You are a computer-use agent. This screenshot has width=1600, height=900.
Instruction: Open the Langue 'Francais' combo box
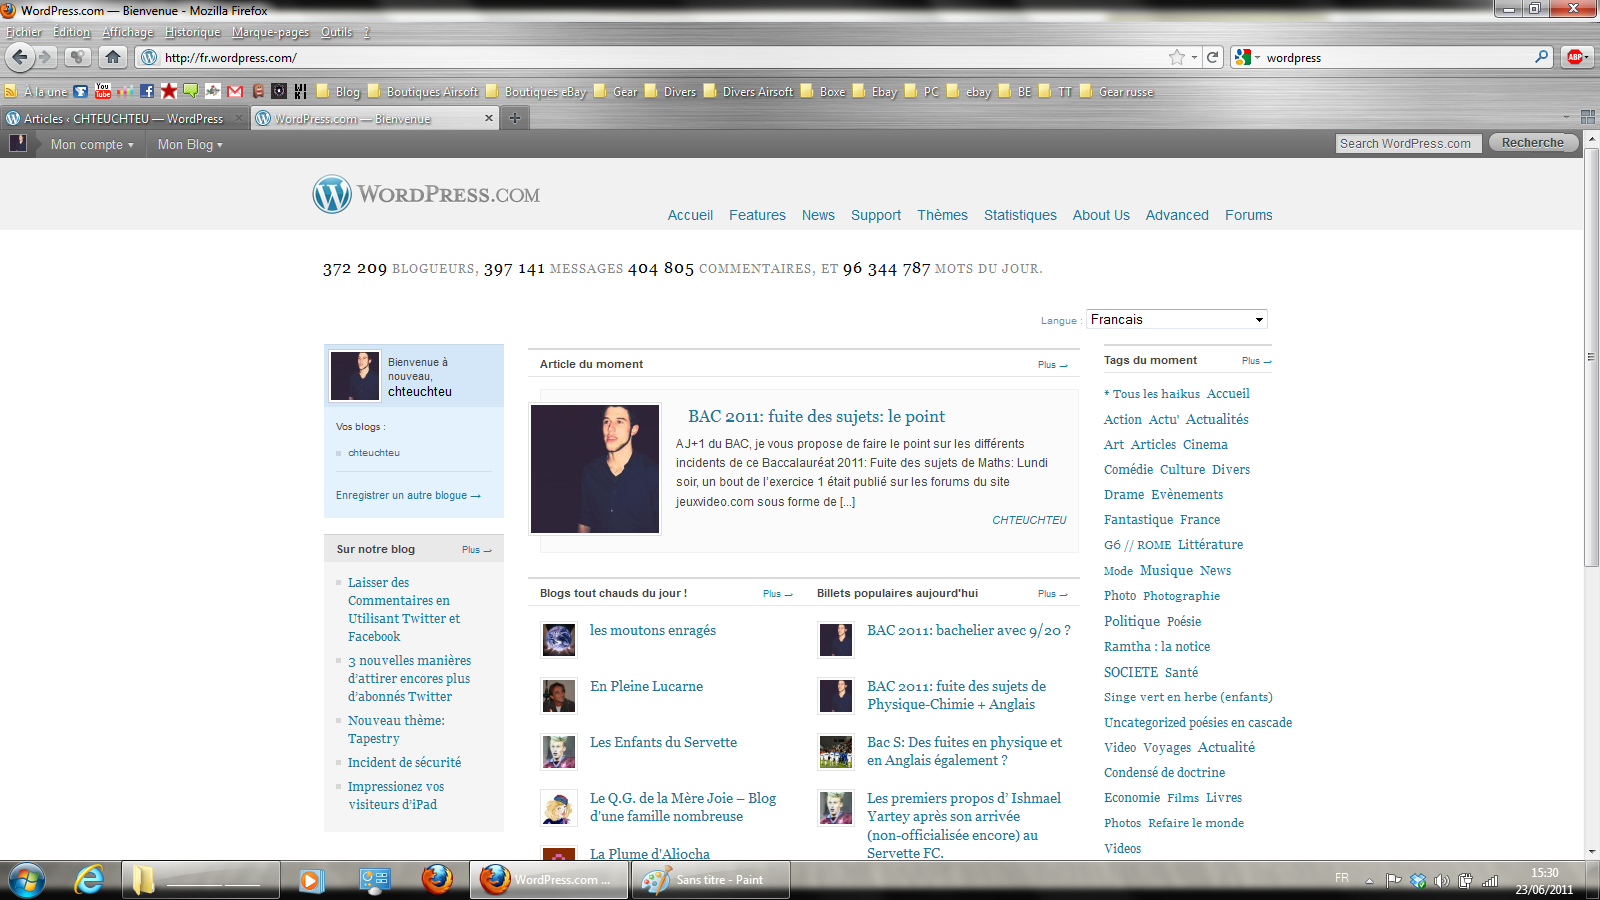coord(1177,319)
